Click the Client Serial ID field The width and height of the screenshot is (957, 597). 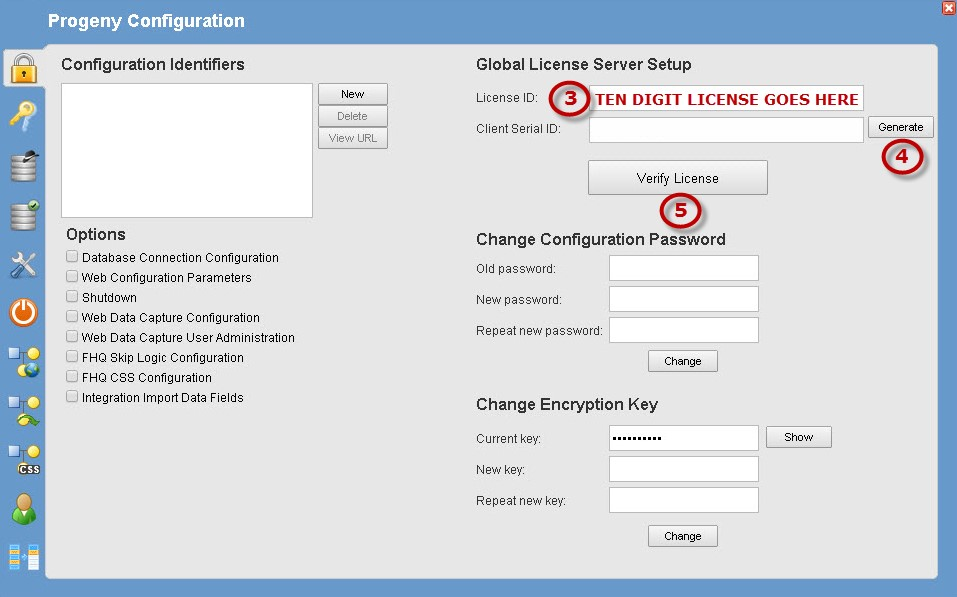[725, 129]
